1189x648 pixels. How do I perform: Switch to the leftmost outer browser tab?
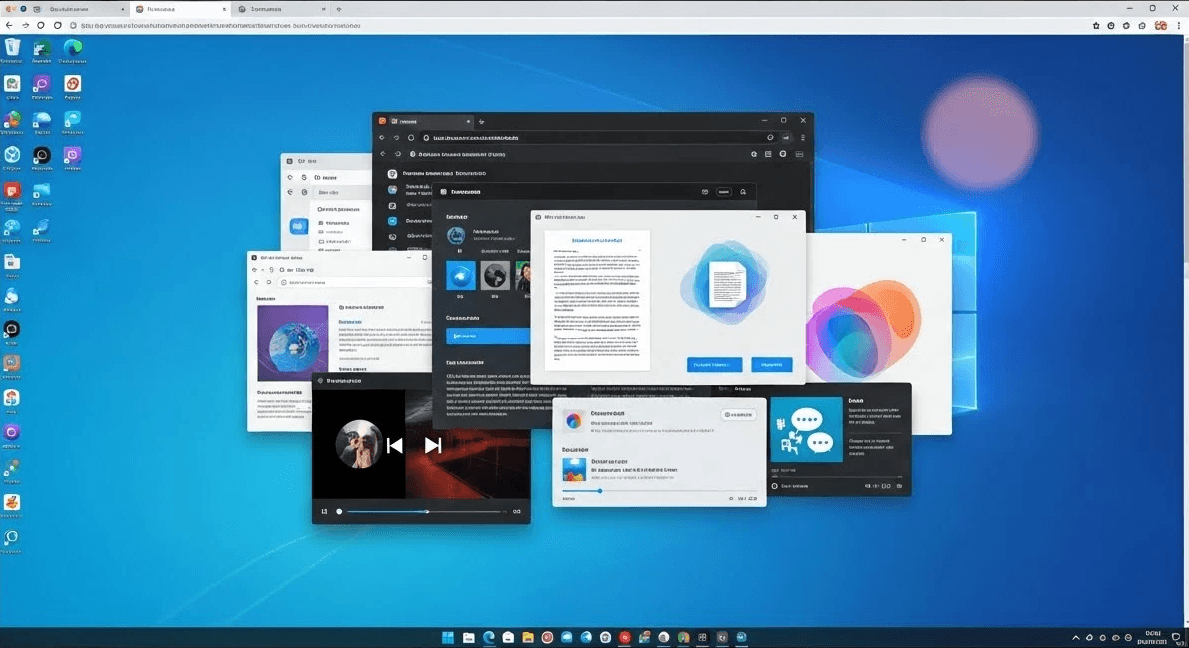pos(78,9)
